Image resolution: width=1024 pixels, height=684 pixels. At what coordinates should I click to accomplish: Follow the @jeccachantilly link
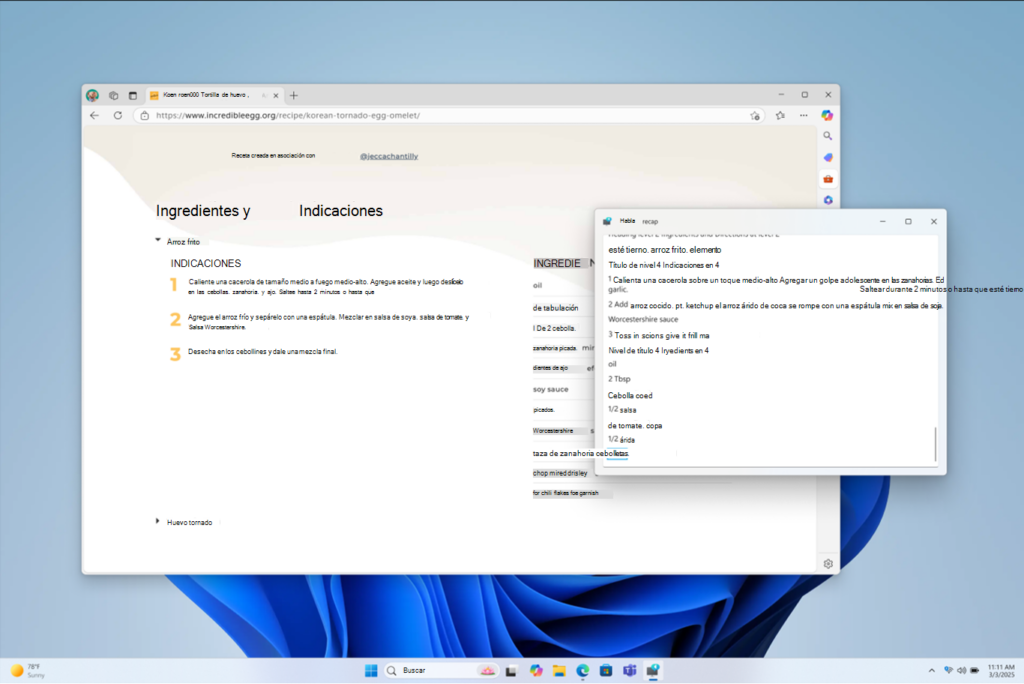(x=388, y=155)
